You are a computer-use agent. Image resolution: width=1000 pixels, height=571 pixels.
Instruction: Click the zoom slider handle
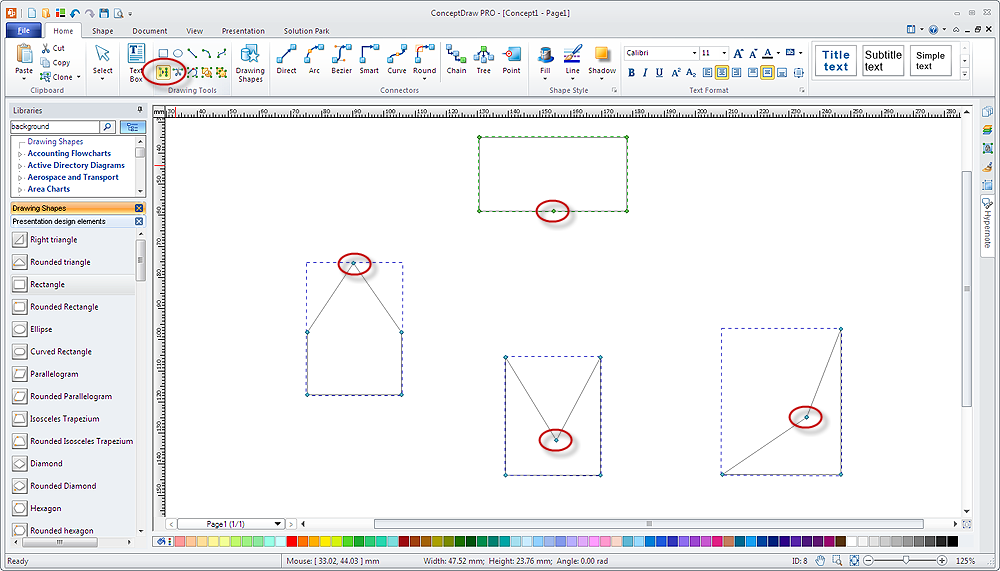coord(906,560)
